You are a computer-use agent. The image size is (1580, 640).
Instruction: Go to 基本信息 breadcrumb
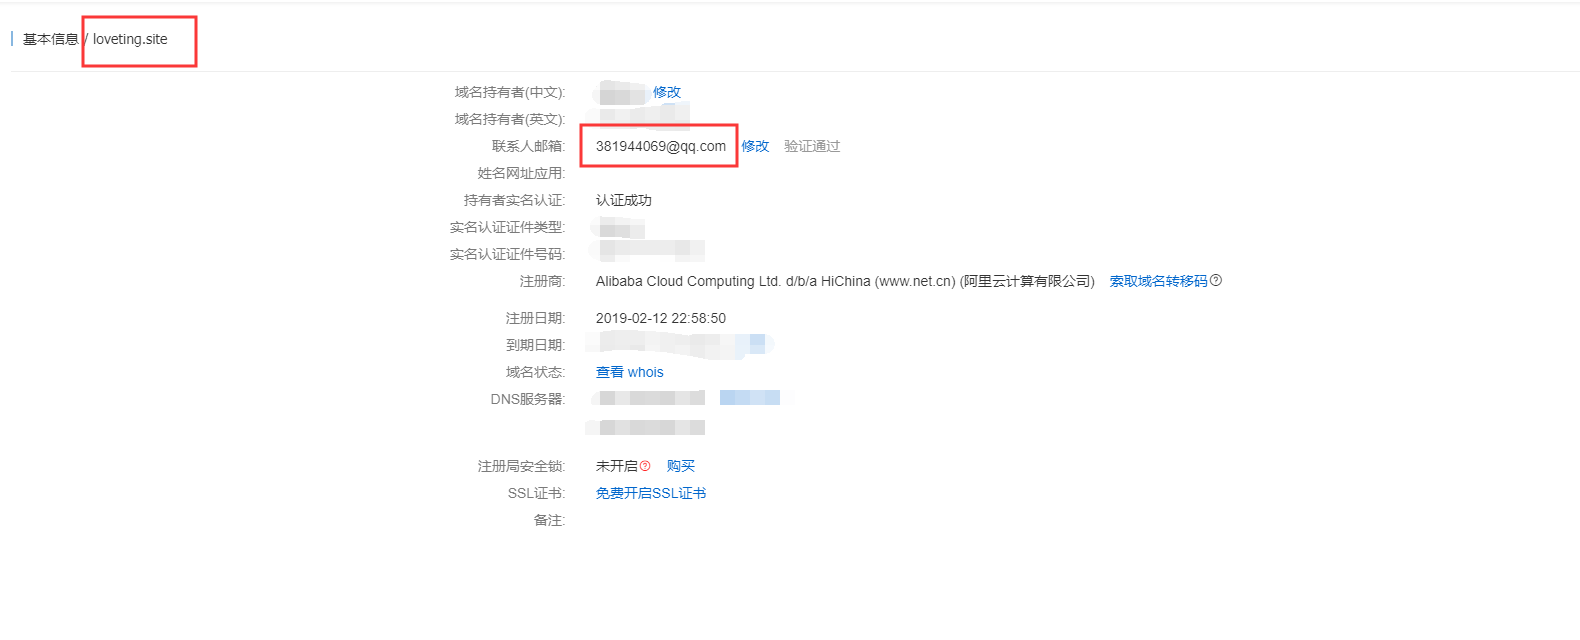[x=50, y=39]
